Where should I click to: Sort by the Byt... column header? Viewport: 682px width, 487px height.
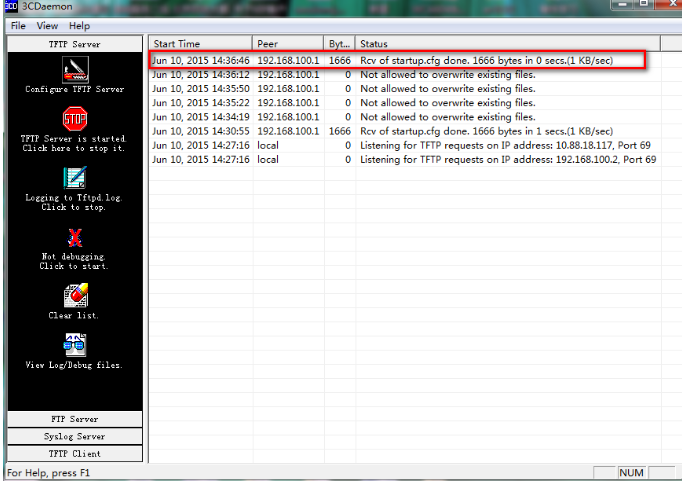339,43
